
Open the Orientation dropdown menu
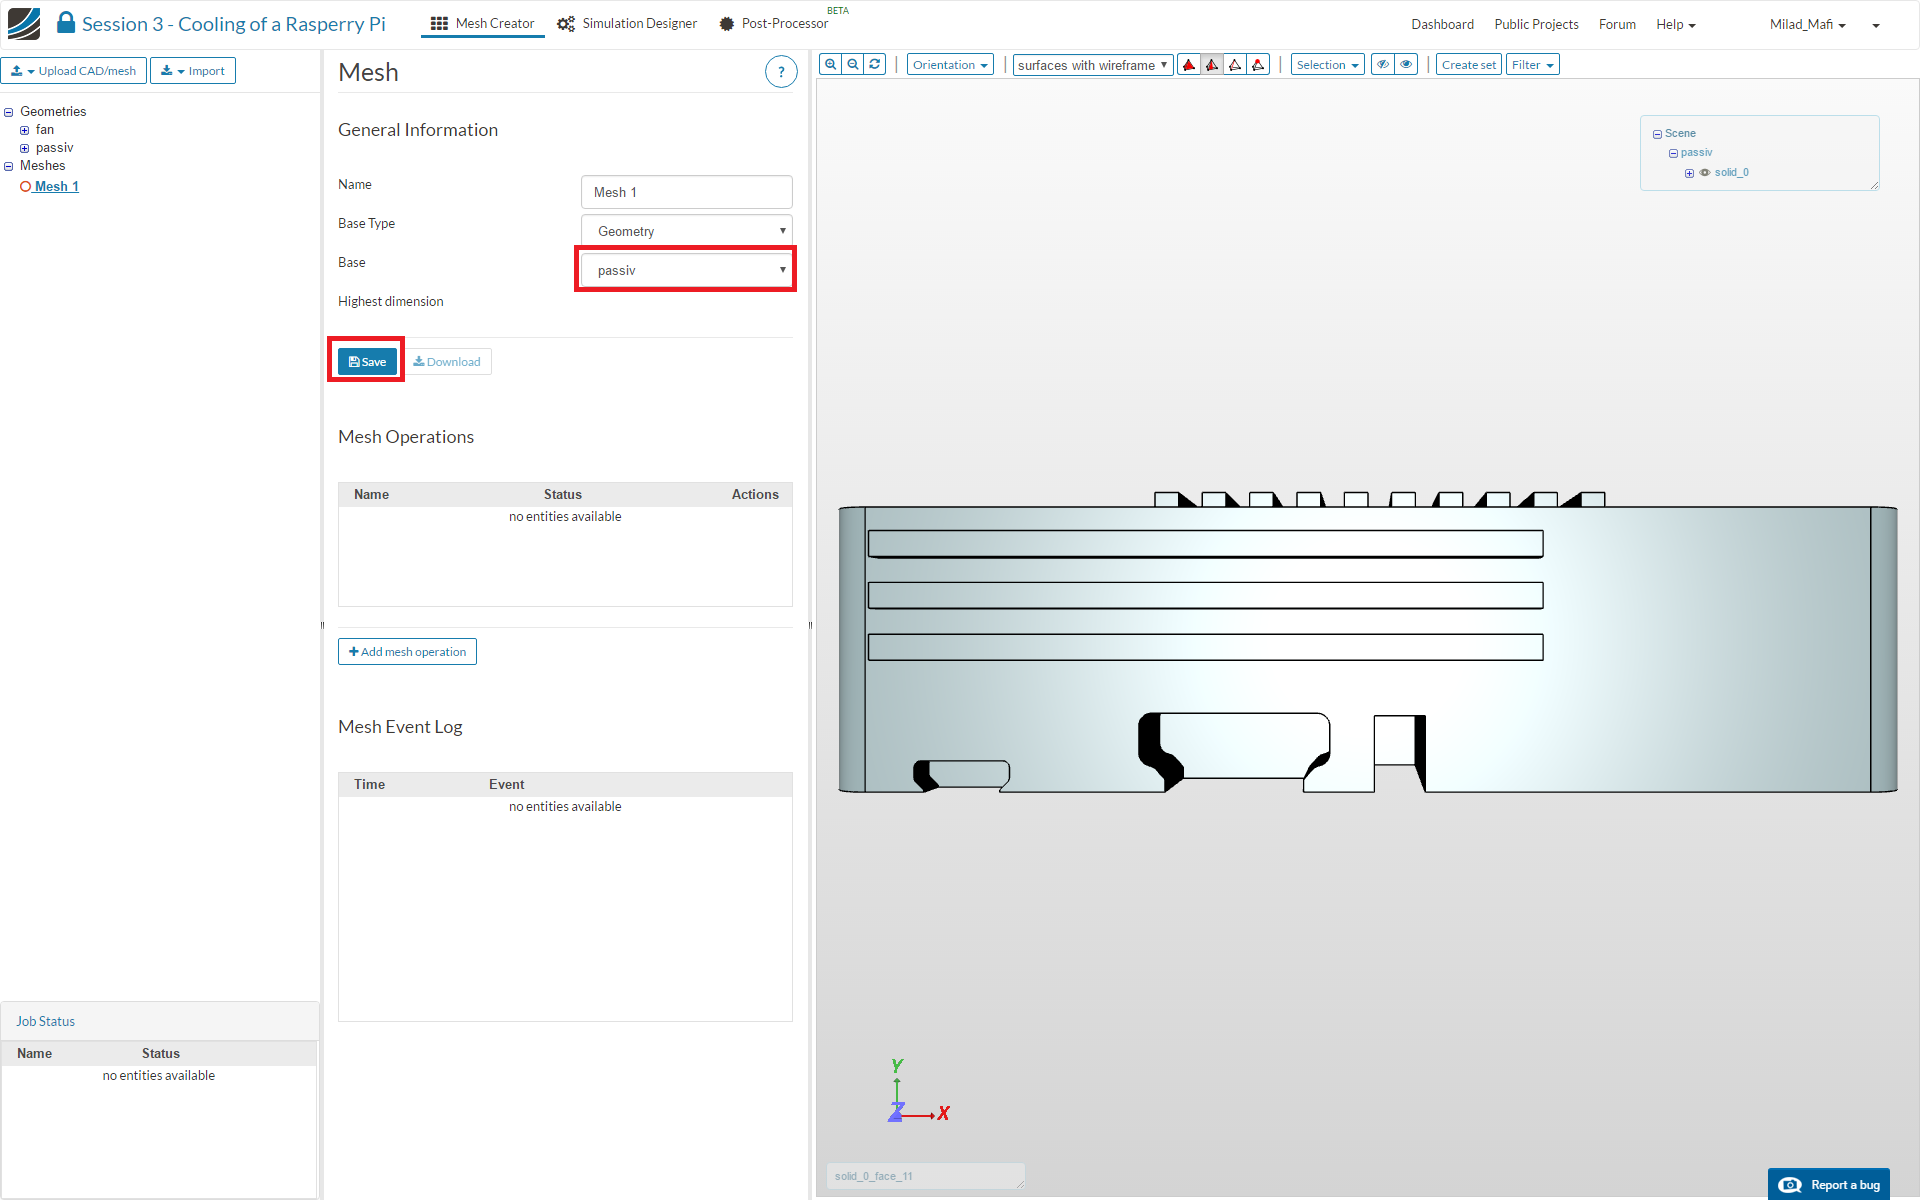tap(950, 65)
